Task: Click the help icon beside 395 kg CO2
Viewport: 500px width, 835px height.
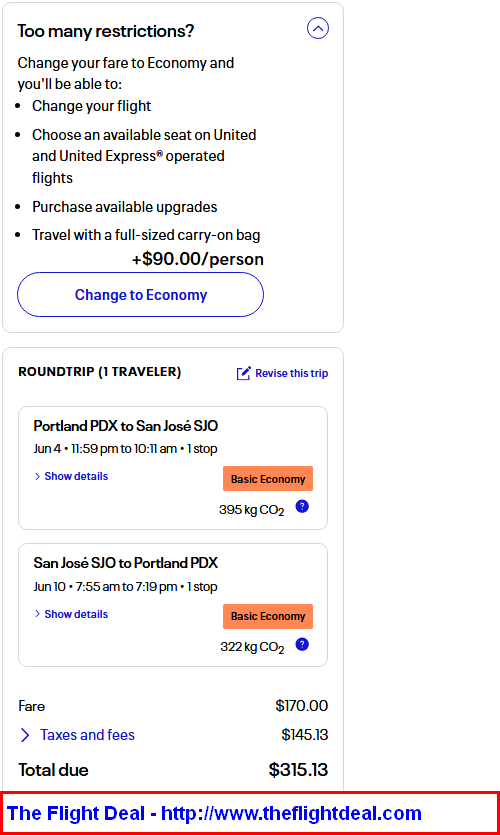Action: click(302, 506)
